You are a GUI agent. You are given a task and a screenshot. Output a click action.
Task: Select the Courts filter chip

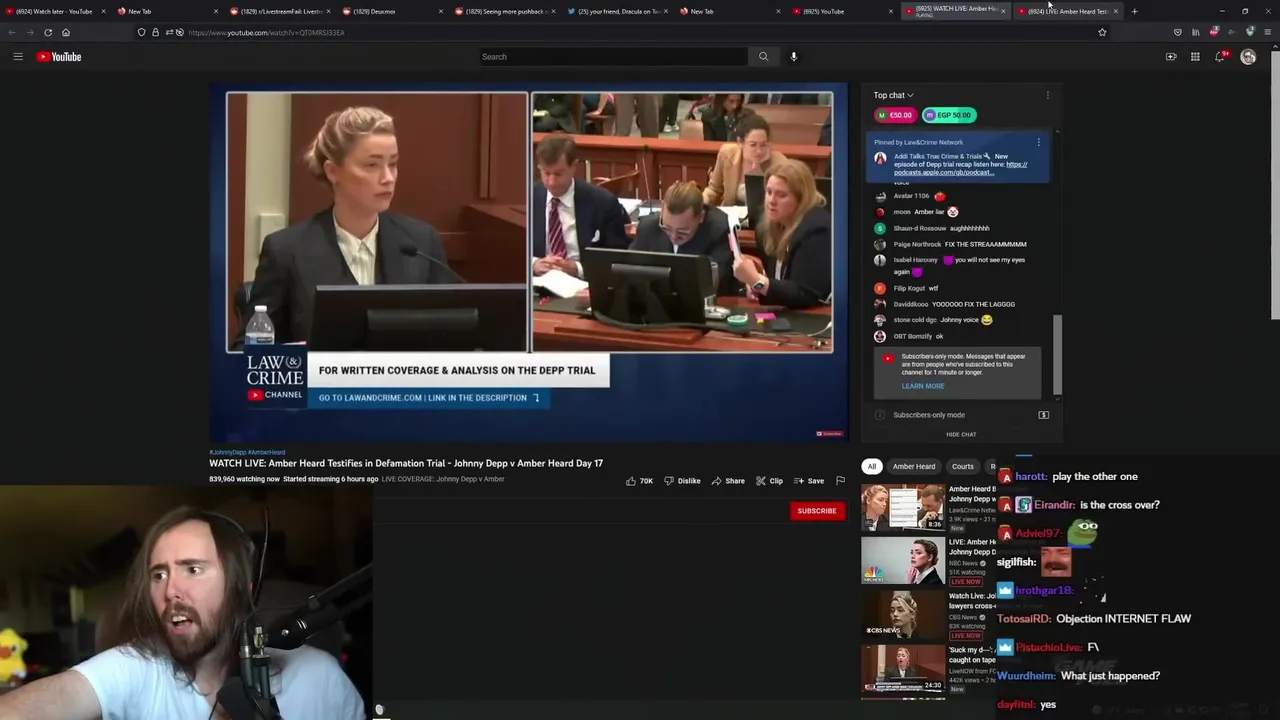(x=963, y=466)
